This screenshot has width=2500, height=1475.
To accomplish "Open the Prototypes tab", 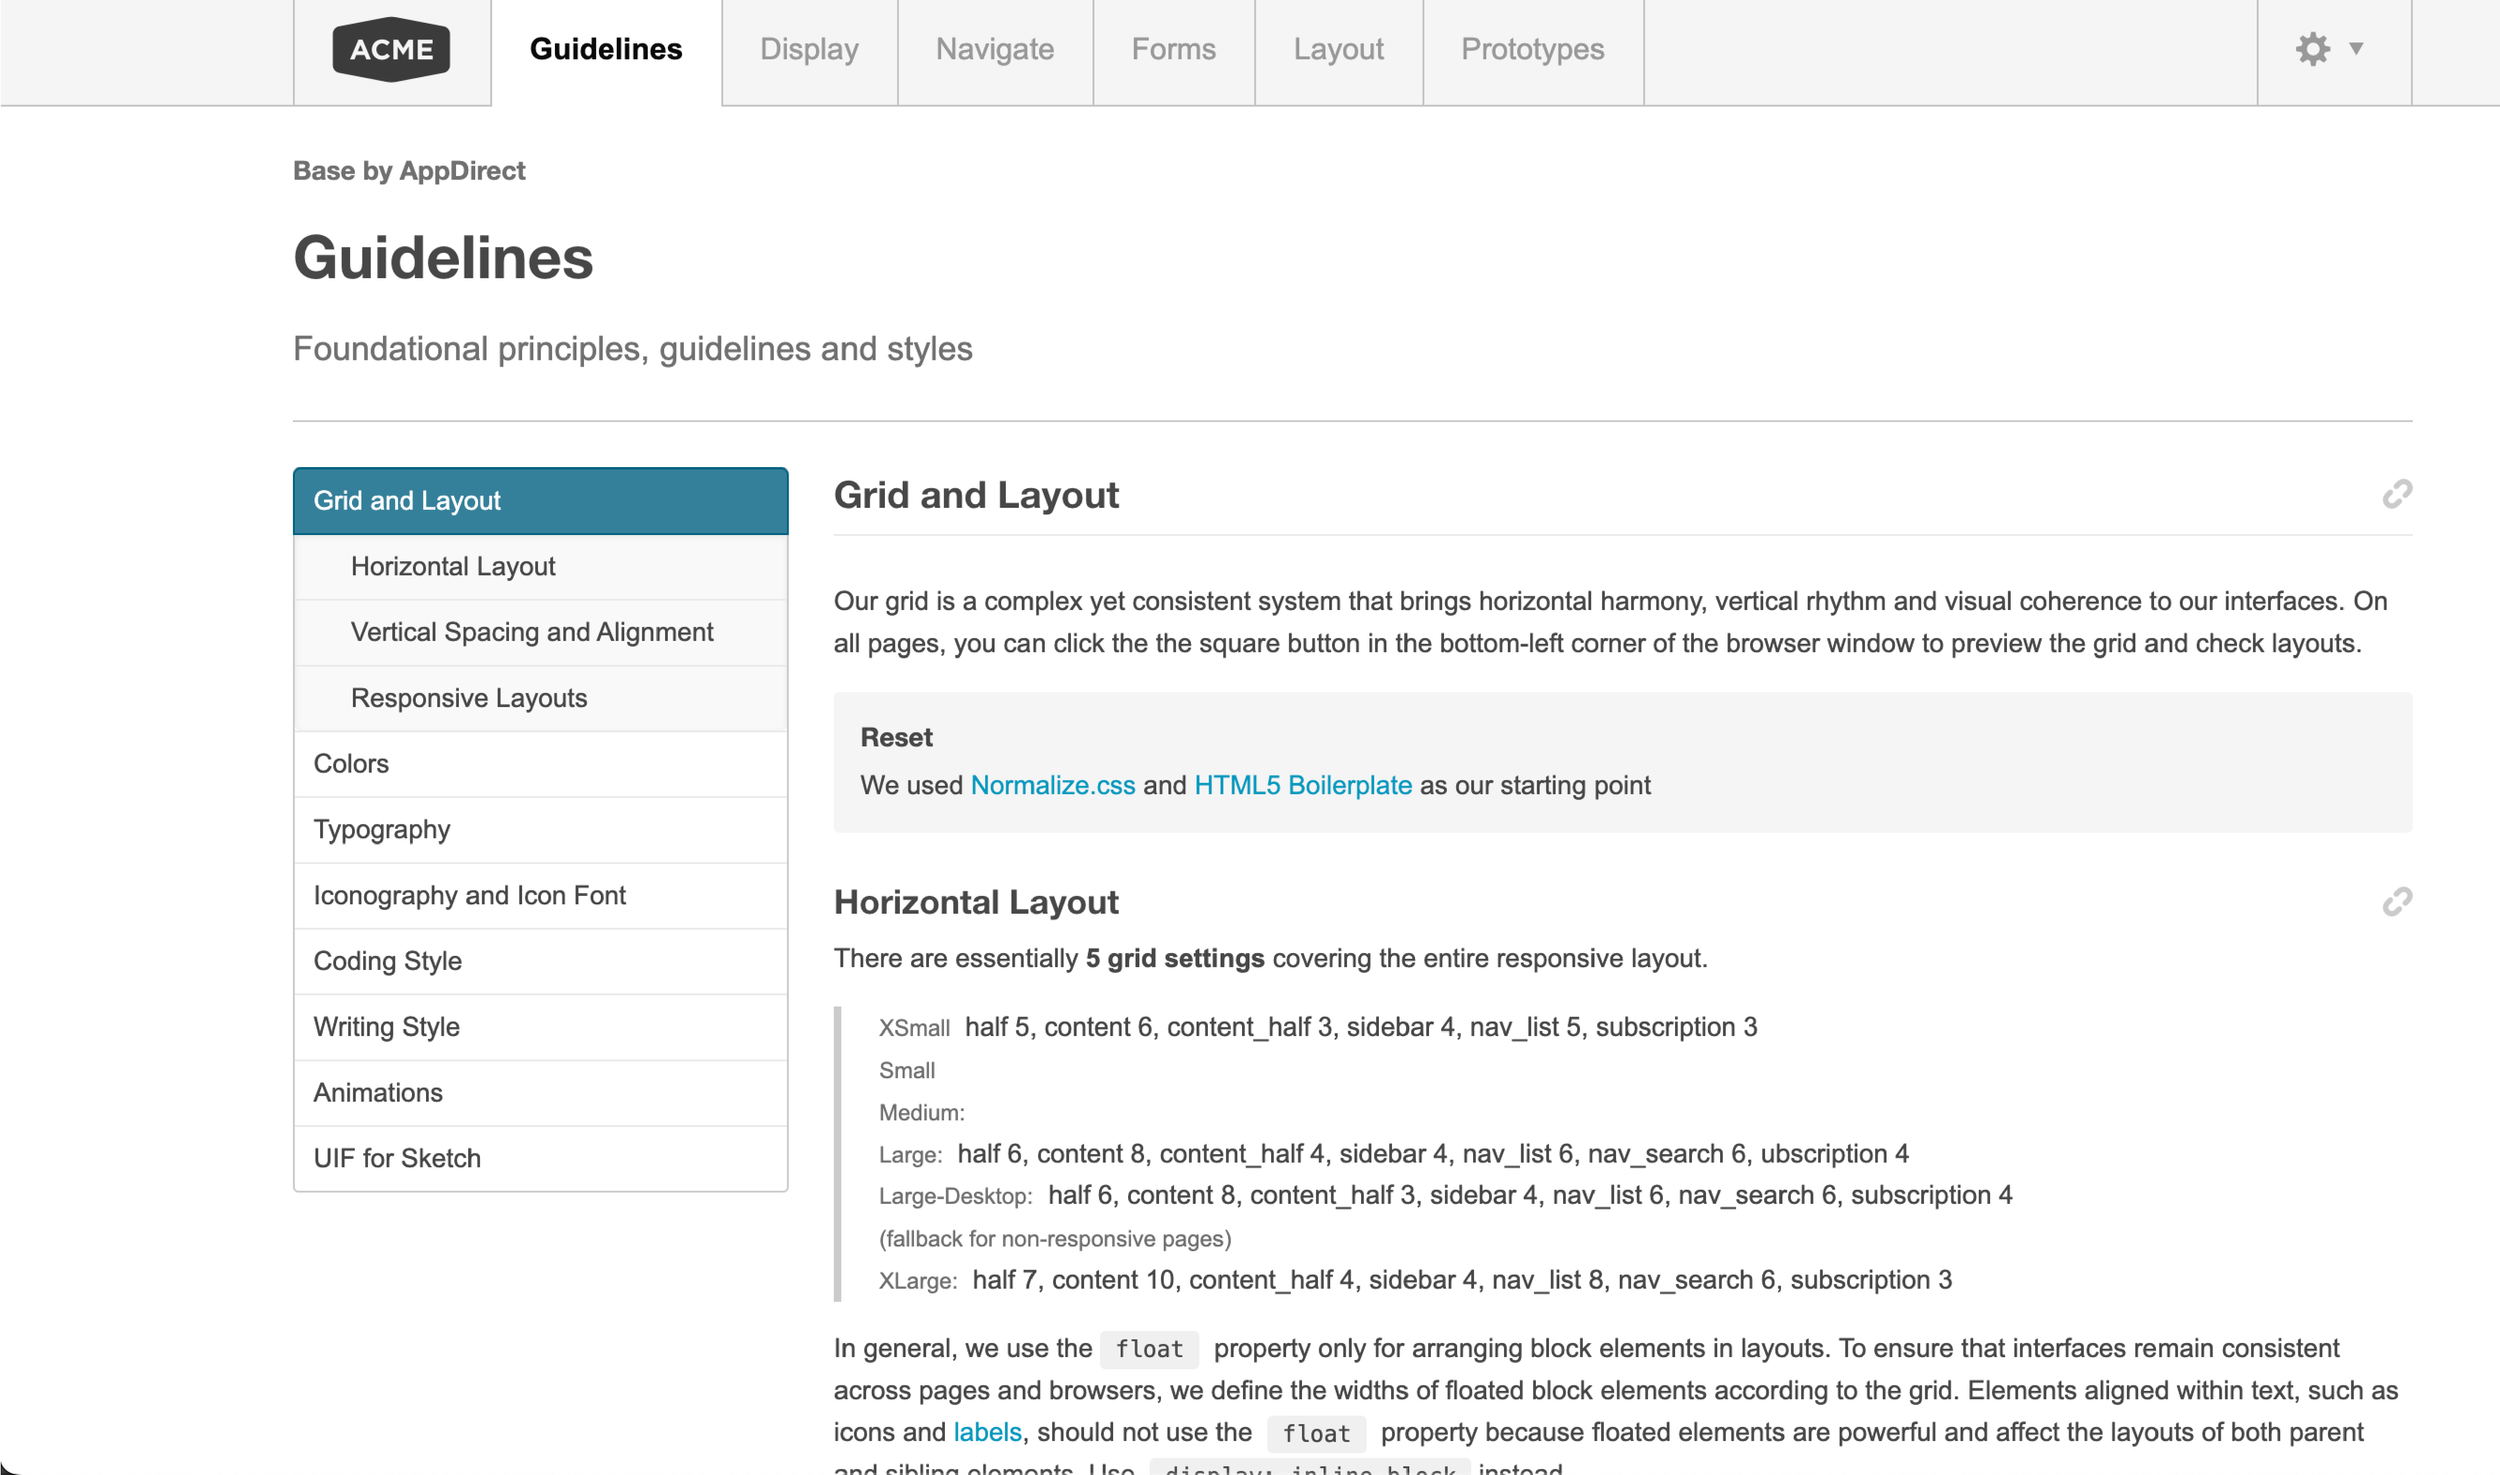I will pyautogui.click(x=1532, y=49).
